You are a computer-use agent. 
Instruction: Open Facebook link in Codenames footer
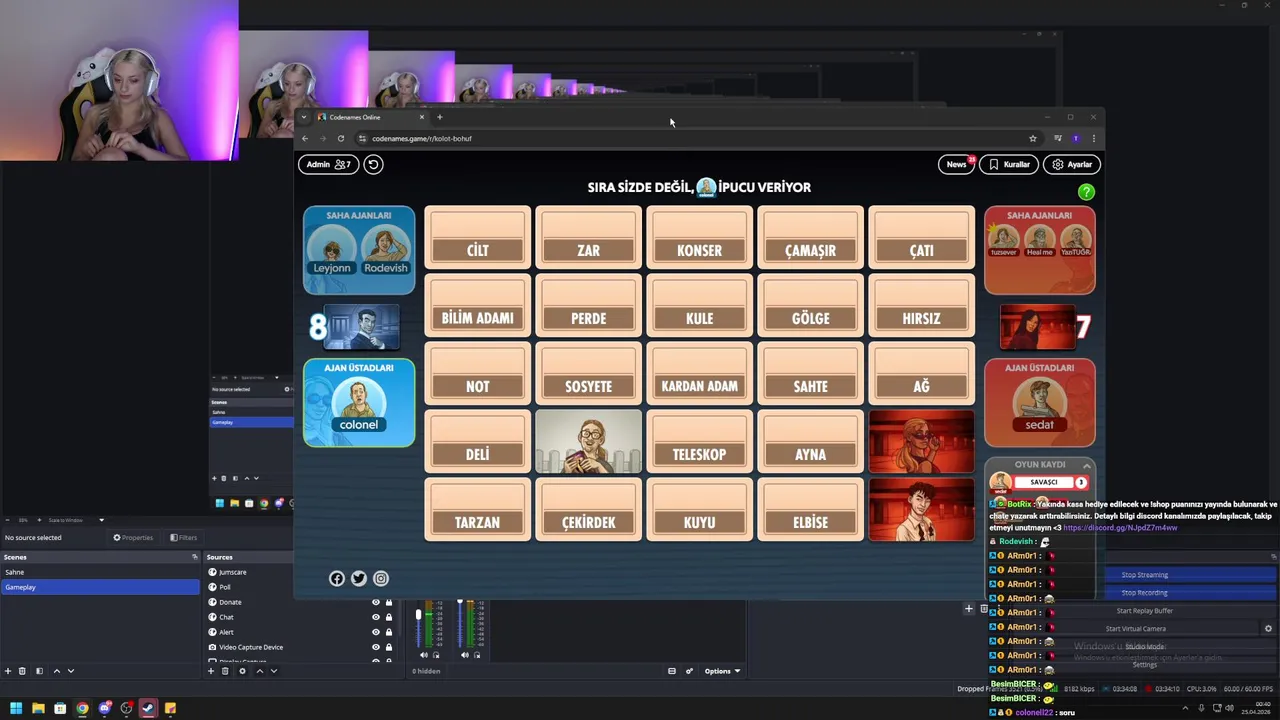337,578
